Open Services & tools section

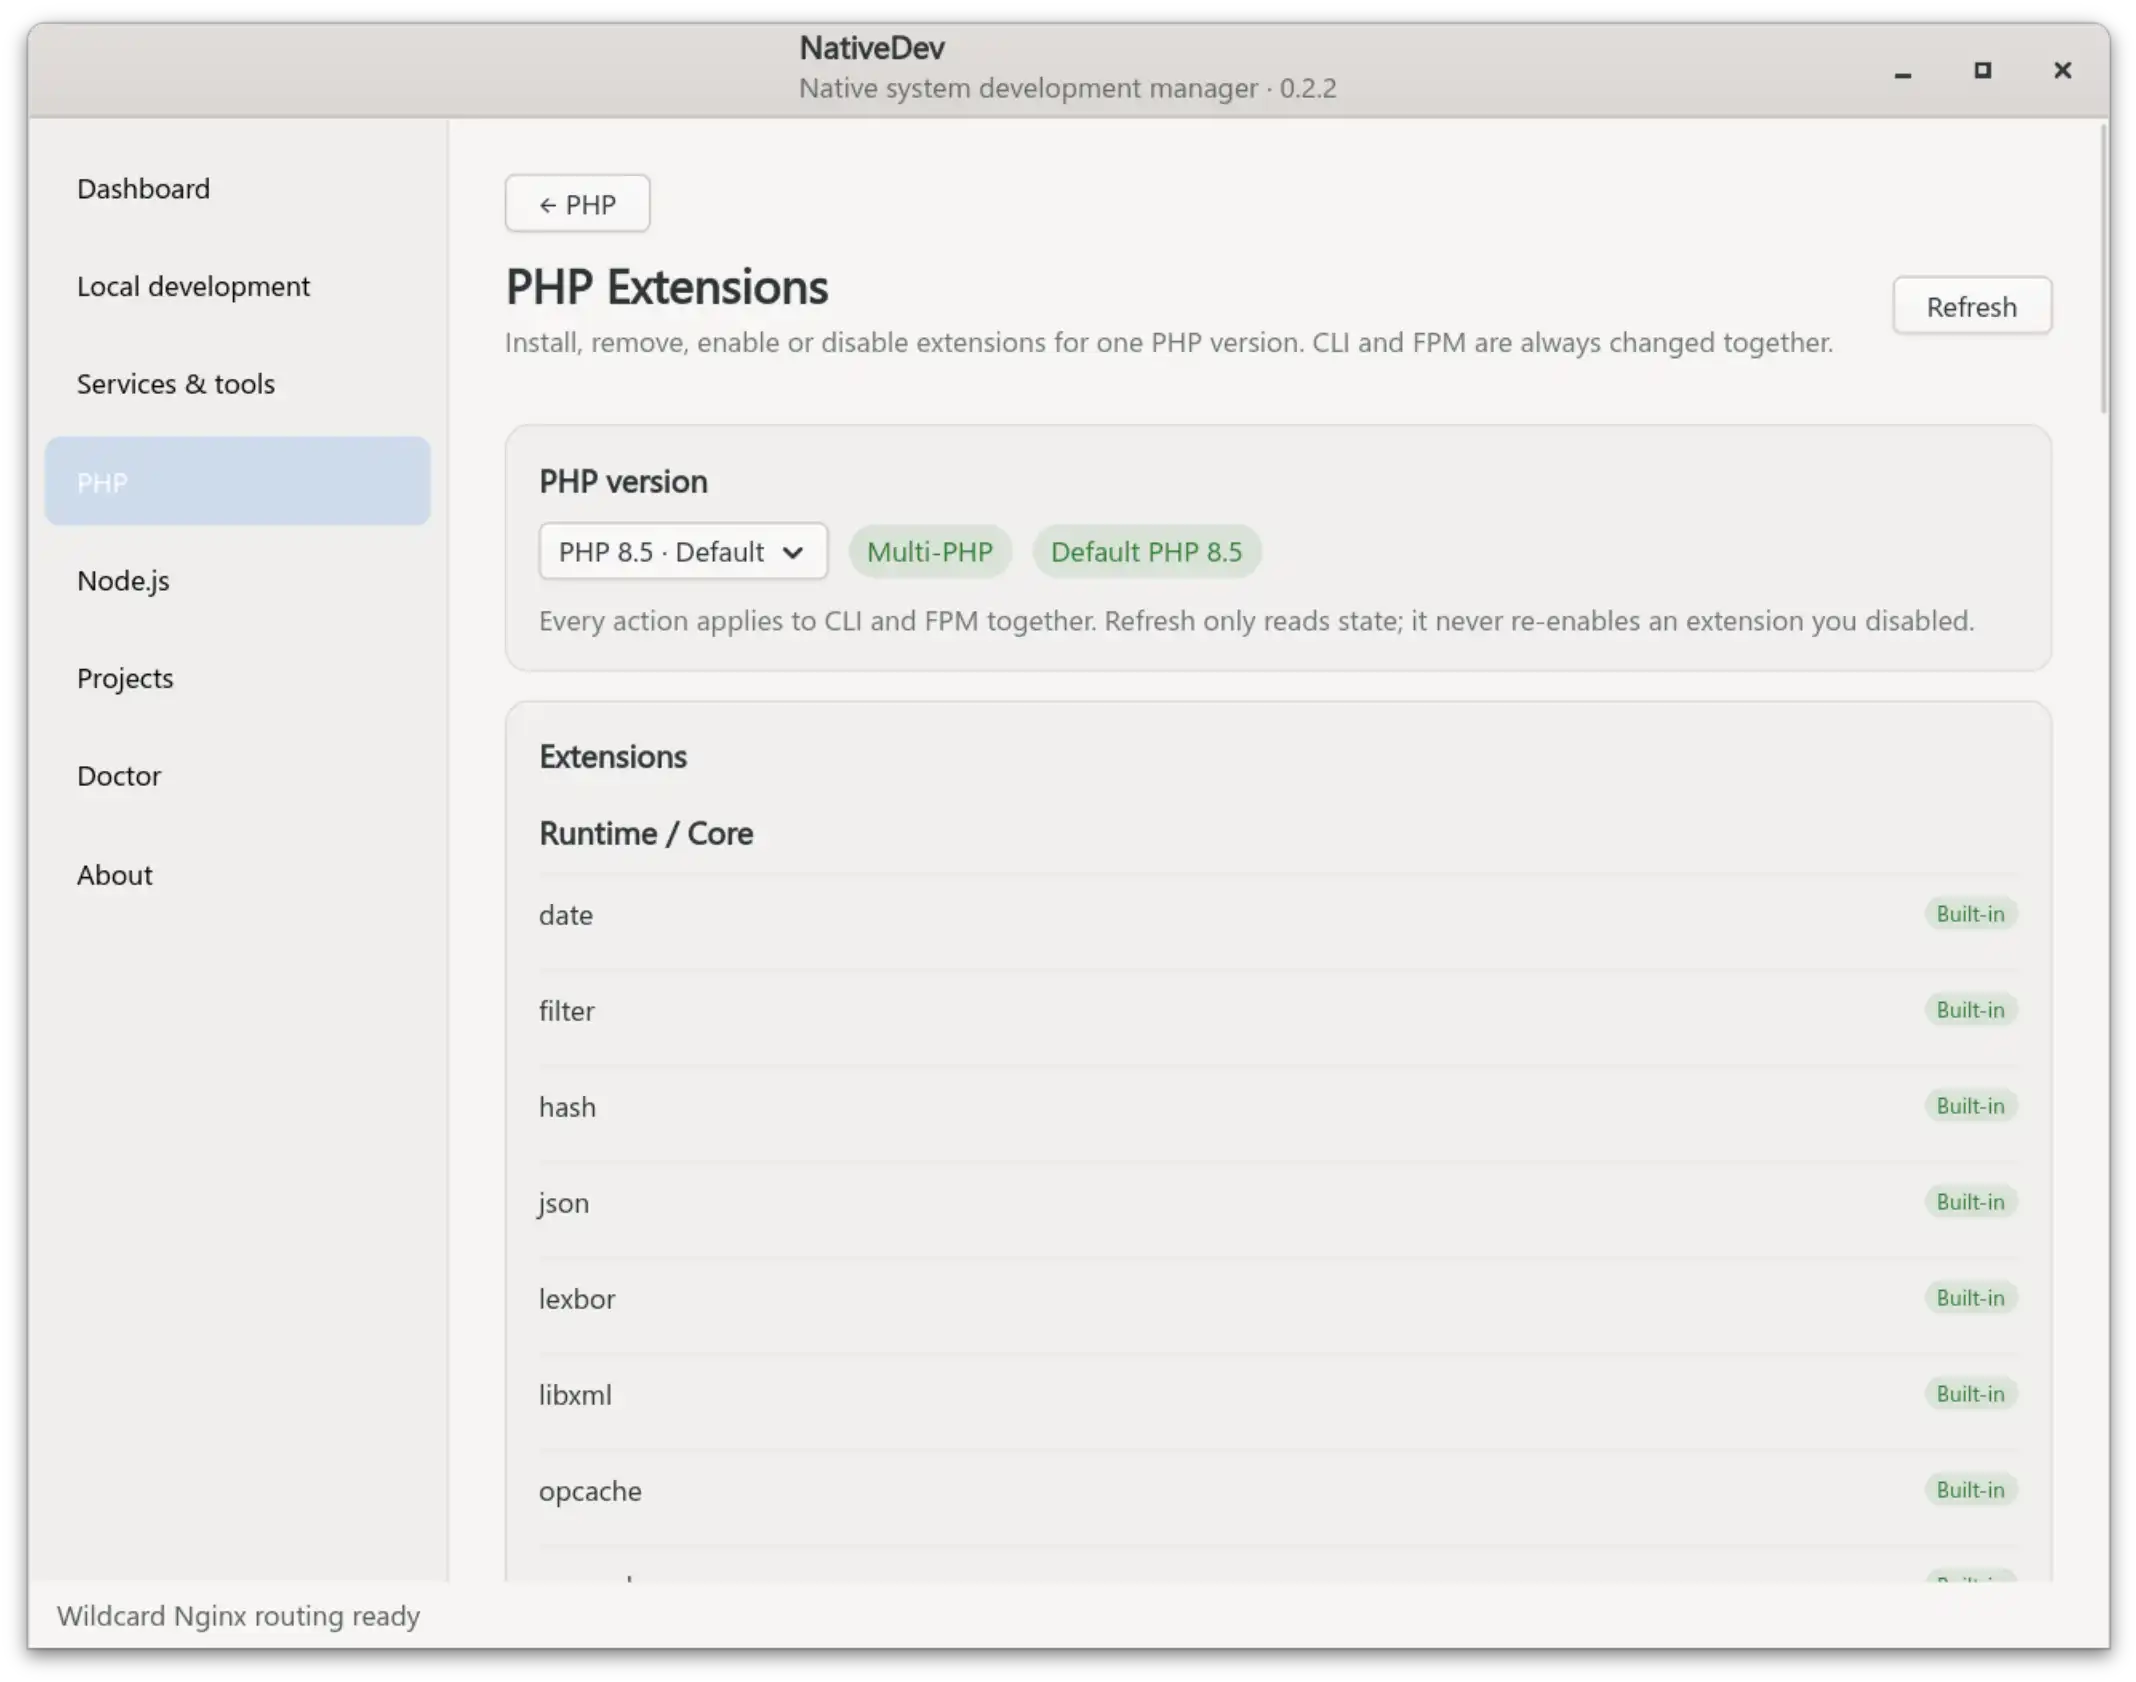tap(237, 384)
